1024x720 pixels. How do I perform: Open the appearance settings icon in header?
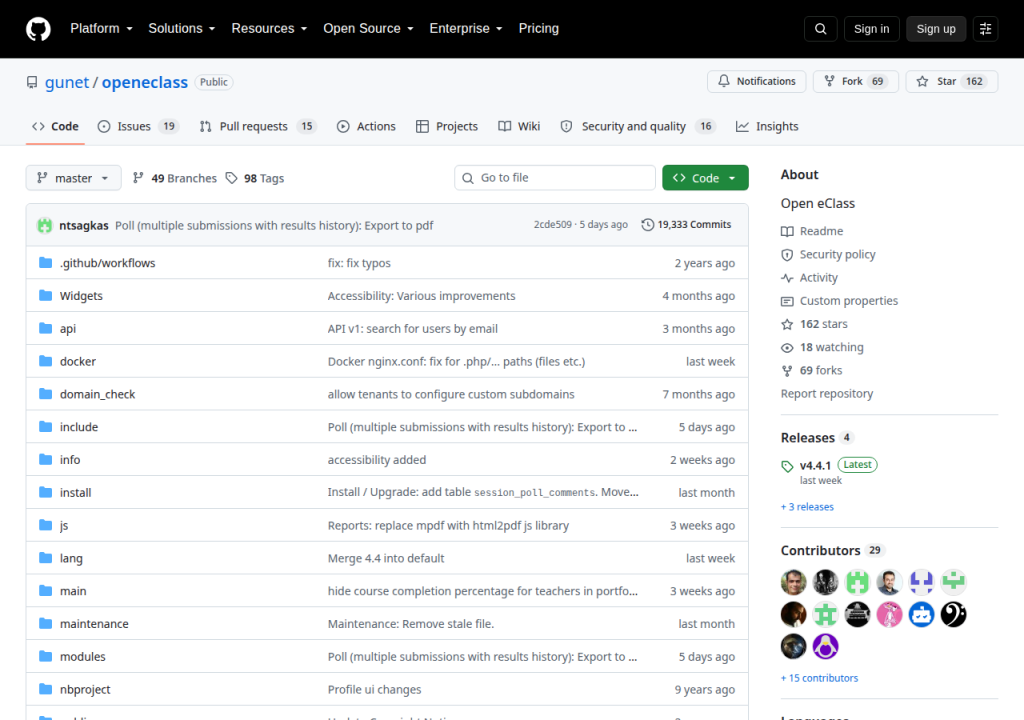click(x=985, y=29)
